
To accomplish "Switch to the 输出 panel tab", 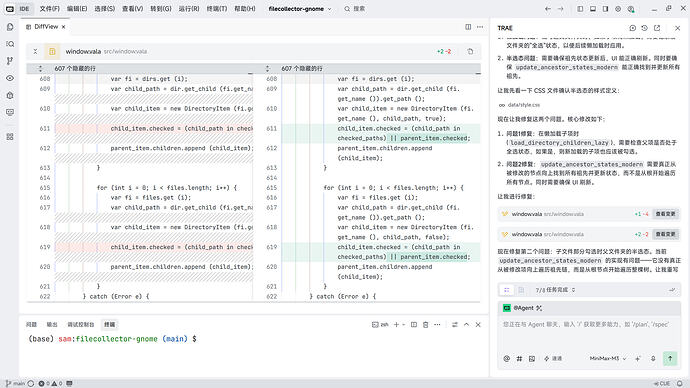I will click(x=52, y=325).
